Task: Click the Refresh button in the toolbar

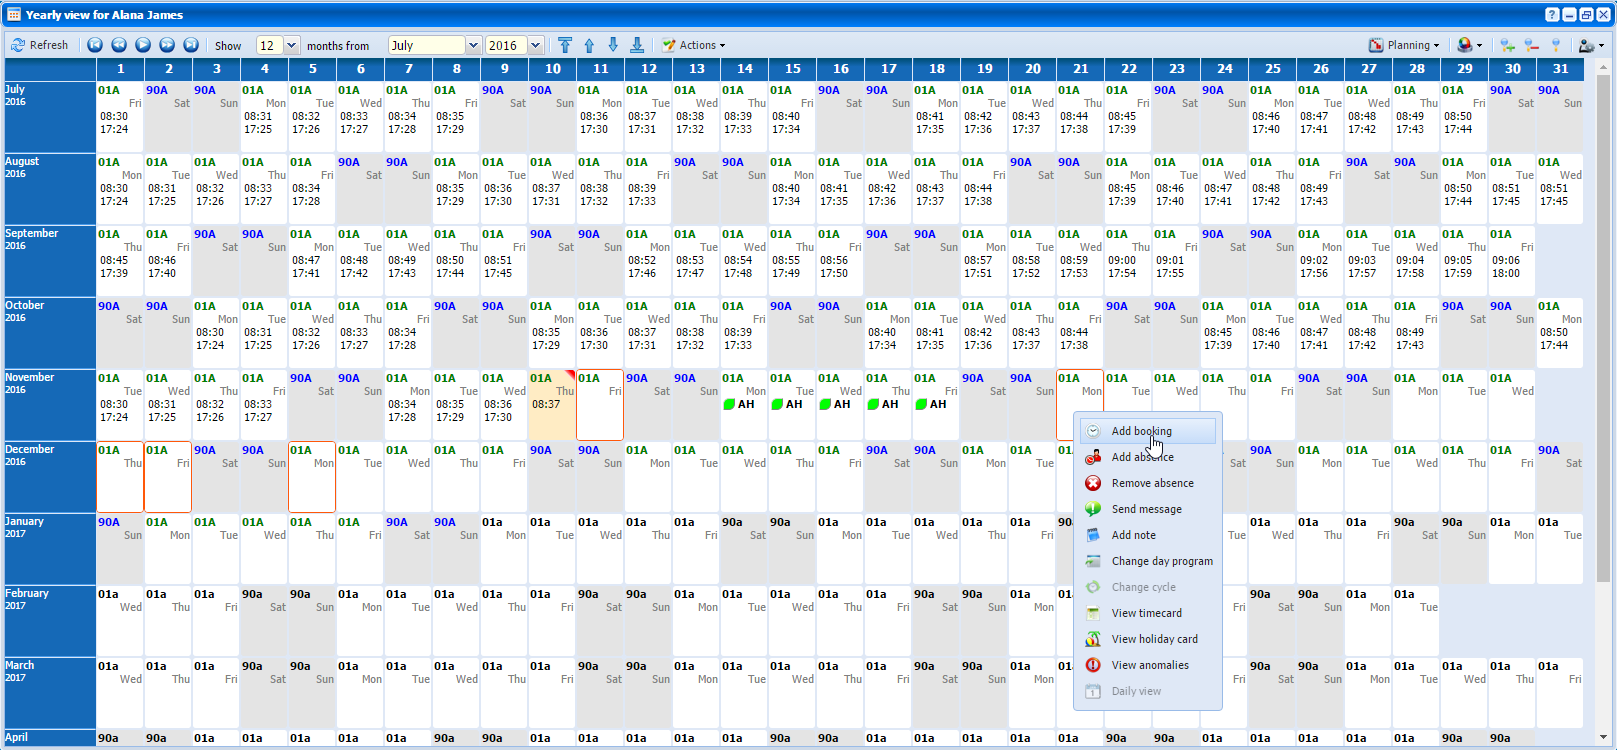Action: [x=40, y=45]
